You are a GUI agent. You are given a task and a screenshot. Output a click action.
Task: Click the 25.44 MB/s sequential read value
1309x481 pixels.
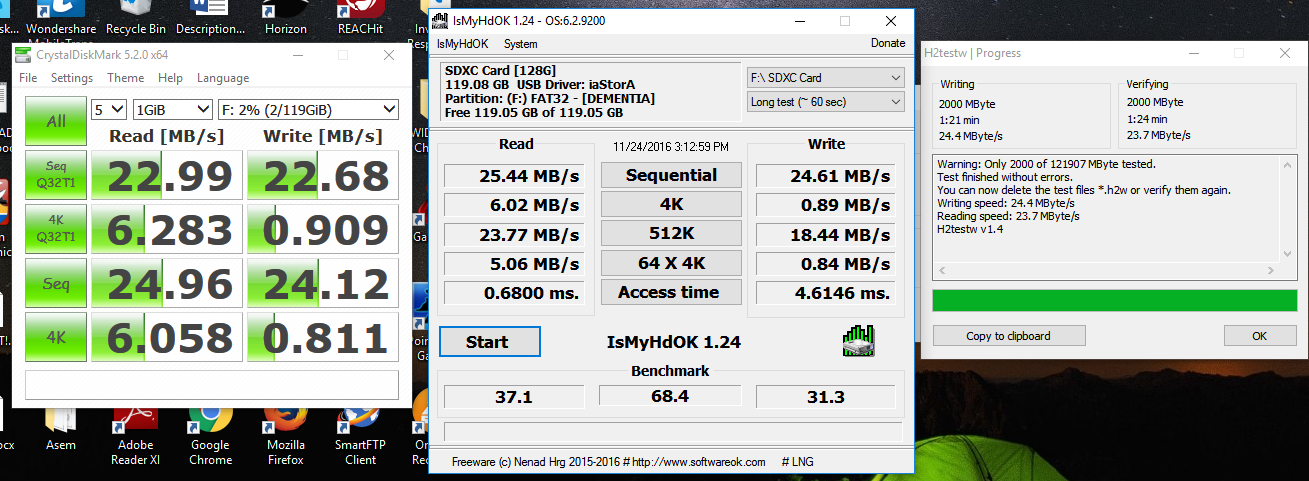coord(516,177)
